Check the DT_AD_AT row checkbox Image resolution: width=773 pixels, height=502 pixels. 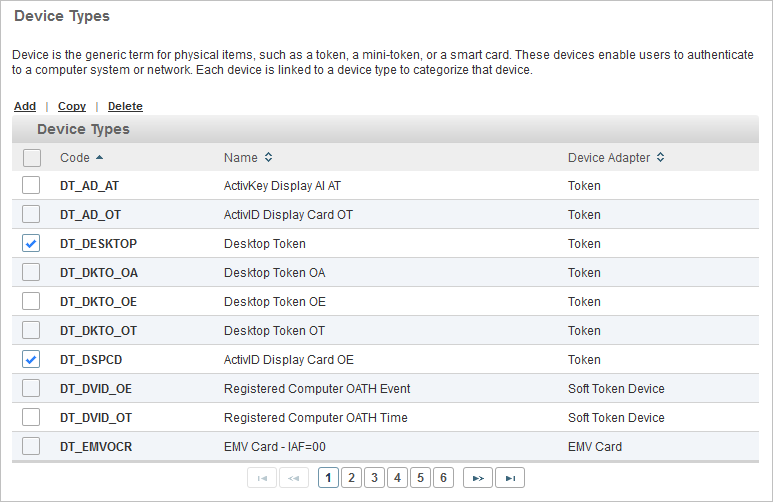(32, 186)
